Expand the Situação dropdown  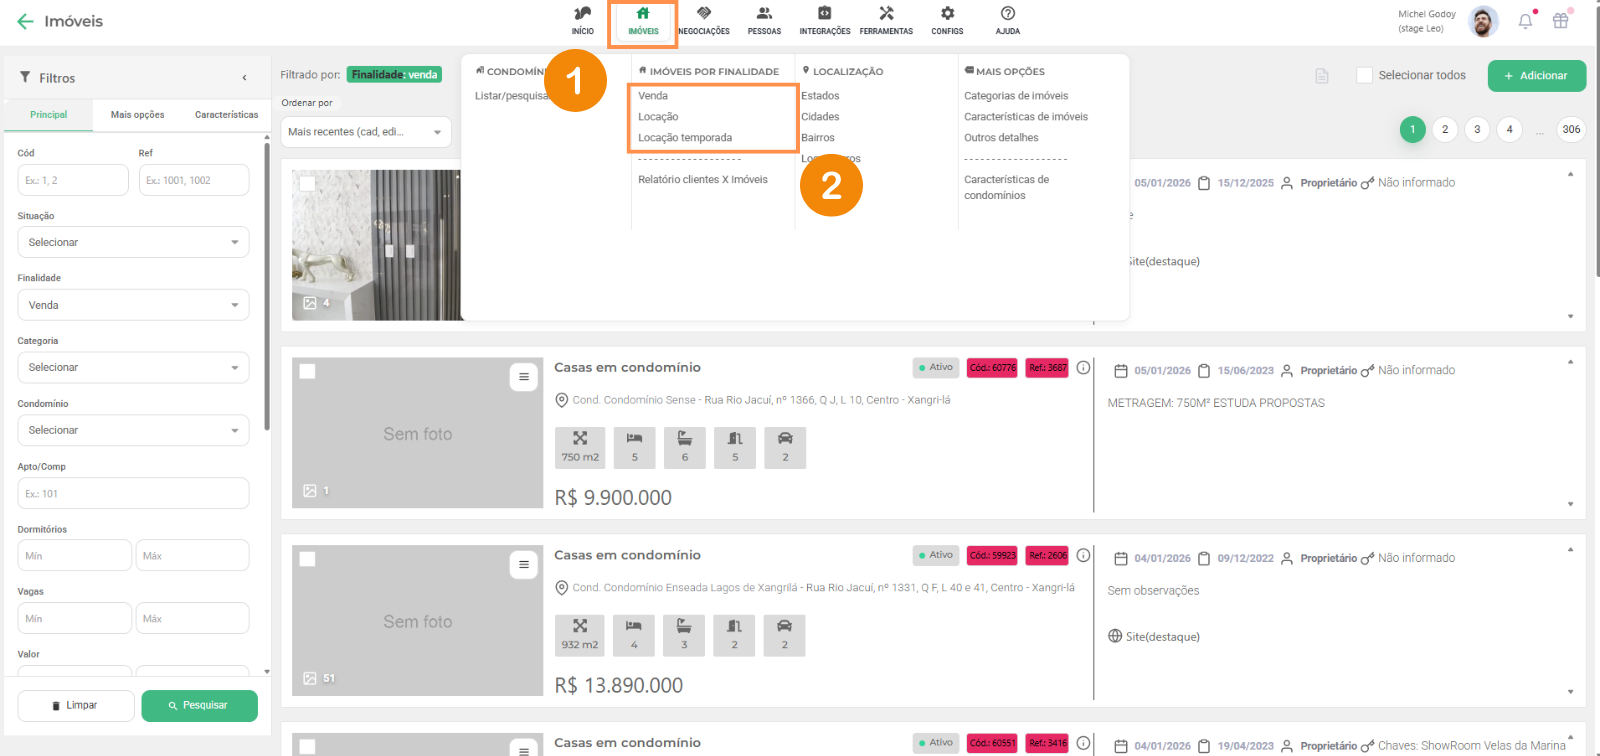pos(133,242)
